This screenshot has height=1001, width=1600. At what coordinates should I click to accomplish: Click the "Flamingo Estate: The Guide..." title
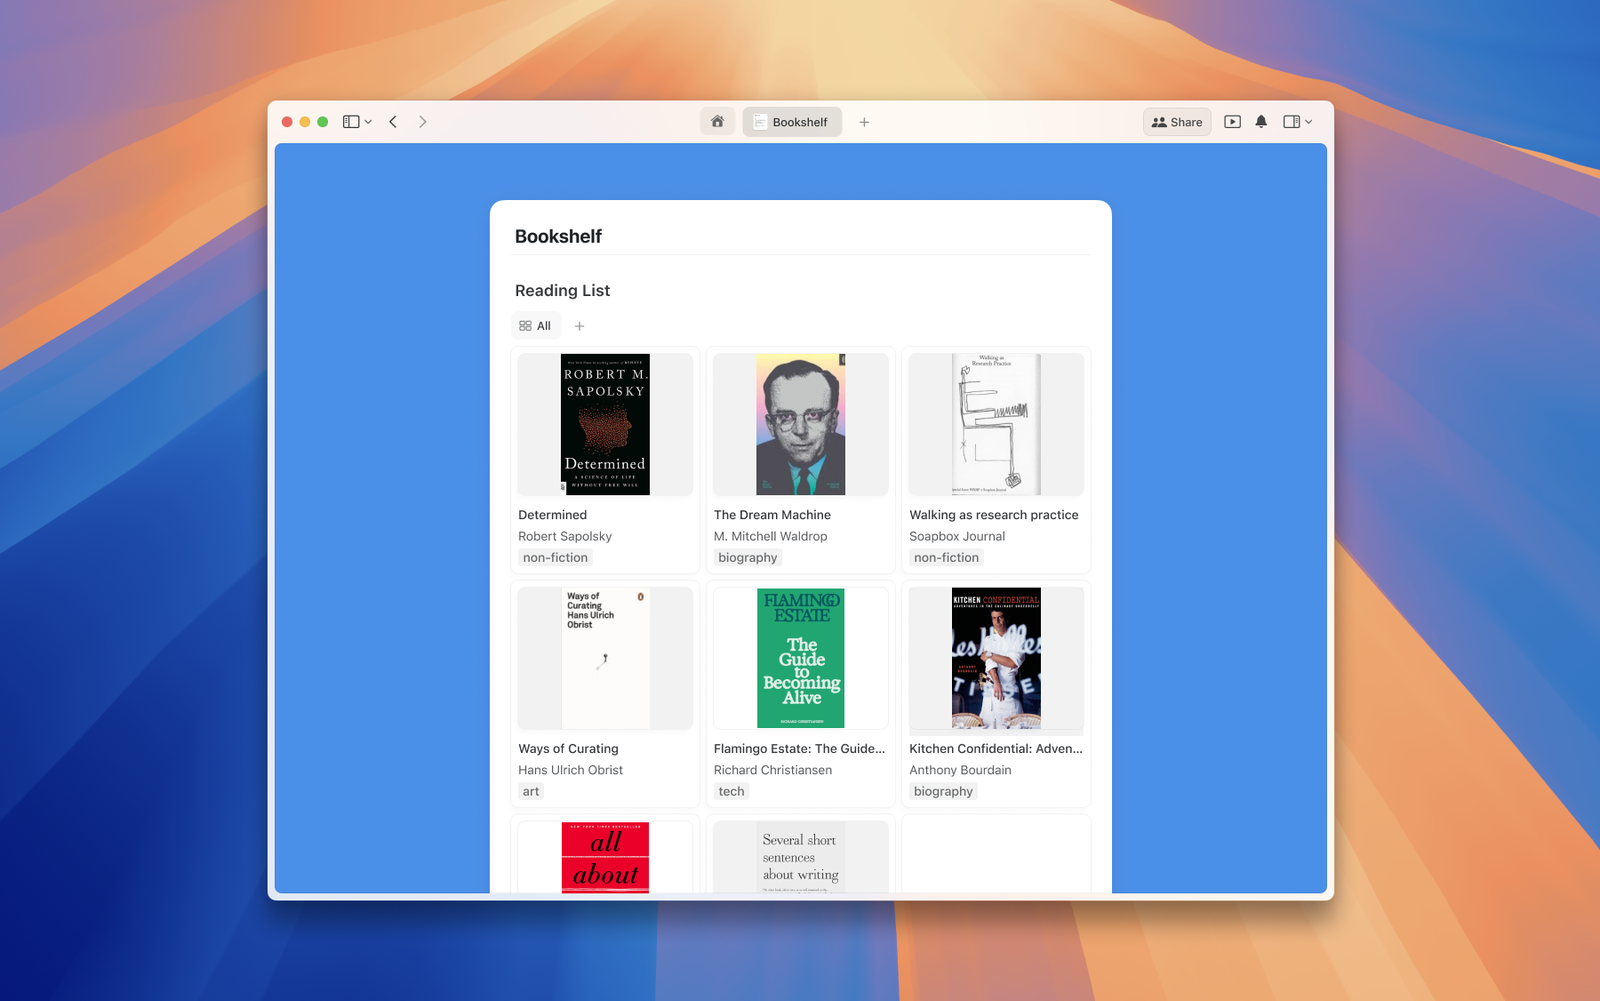(x=800, y=749)
